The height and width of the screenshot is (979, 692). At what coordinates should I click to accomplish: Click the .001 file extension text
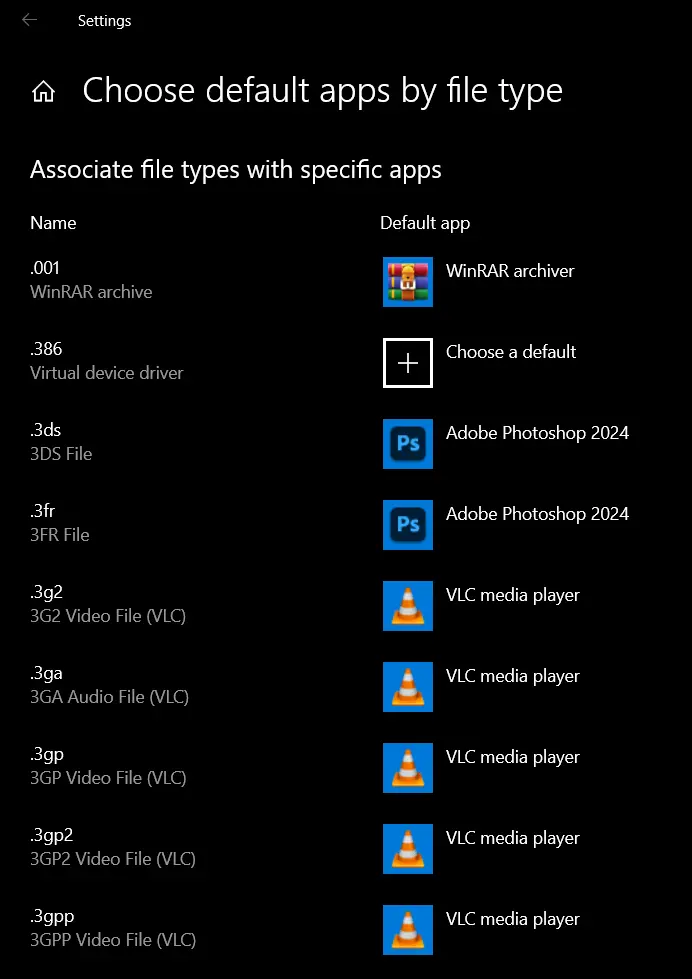pyautogui.click(x=45, y=268)
